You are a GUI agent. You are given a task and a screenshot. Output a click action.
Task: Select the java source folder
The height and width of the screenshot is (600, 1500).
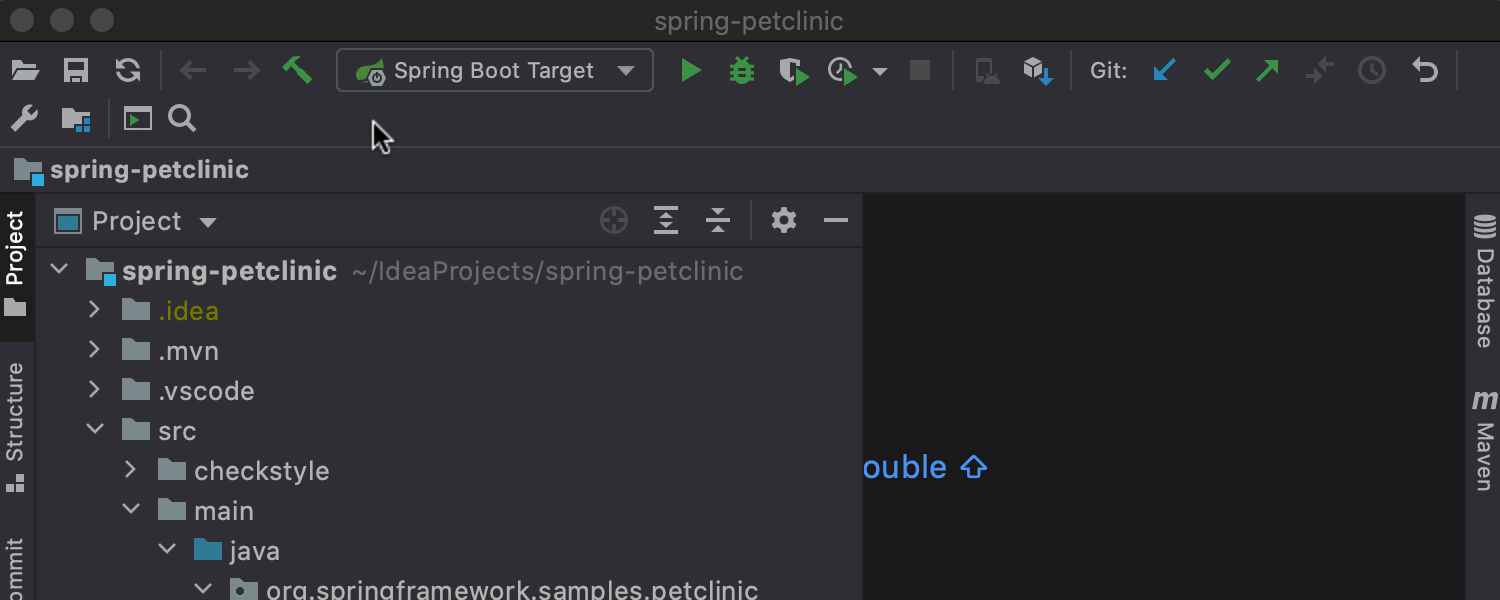[x=450, y=551]
